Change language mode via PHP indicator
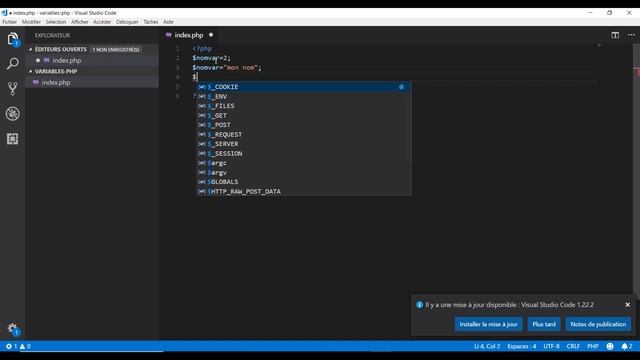The image size is (640, 360). click(x=593, y=346)
